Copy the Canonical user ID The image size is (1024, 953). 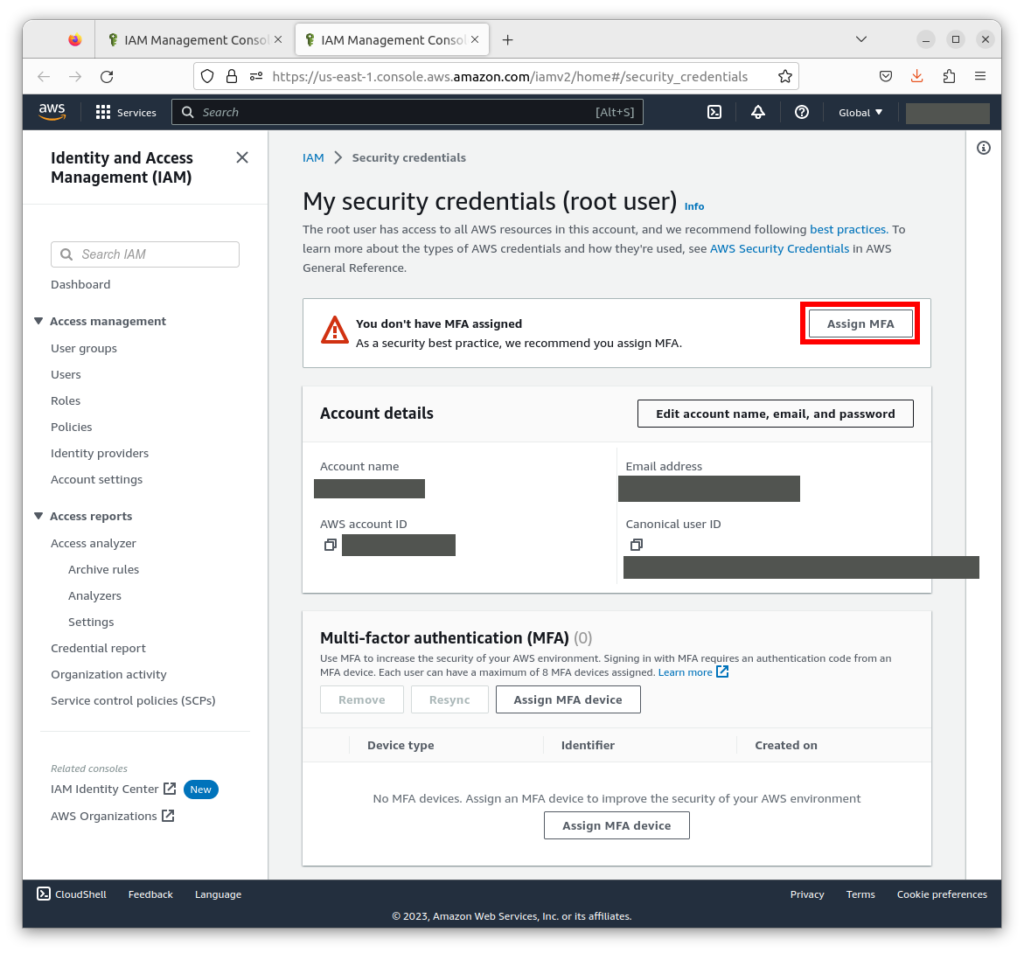tap(636, 545)
